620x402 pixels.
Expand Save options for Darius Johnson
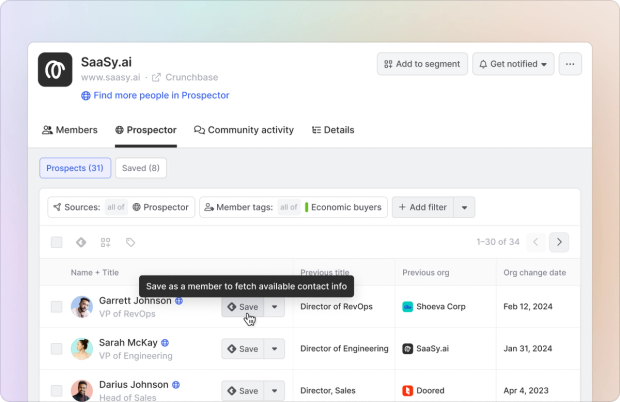pos(274,391)
